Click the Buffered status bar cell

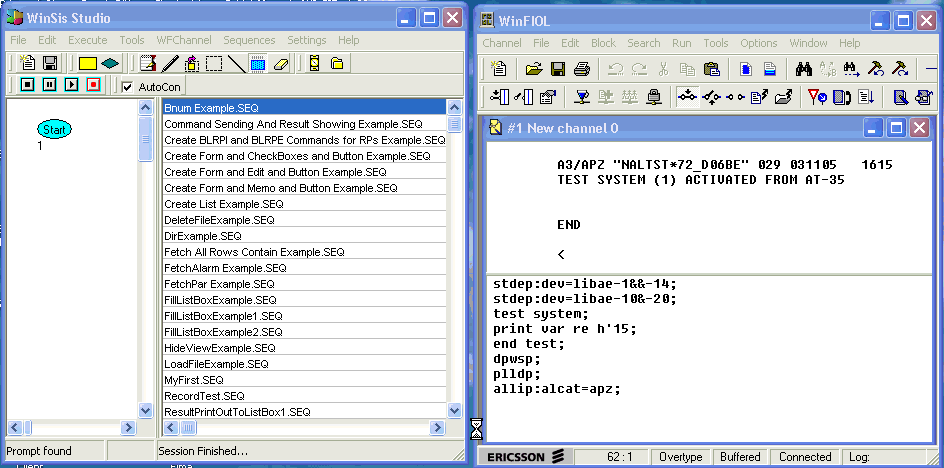click(x=740, y=457)
